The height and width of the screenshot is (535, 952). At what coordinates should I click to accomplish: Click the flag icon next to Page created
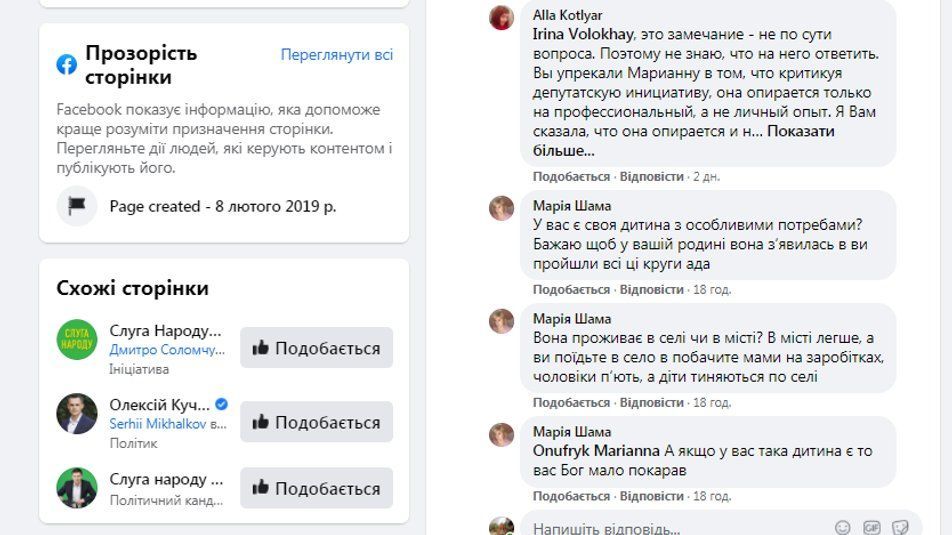(77, 206)
